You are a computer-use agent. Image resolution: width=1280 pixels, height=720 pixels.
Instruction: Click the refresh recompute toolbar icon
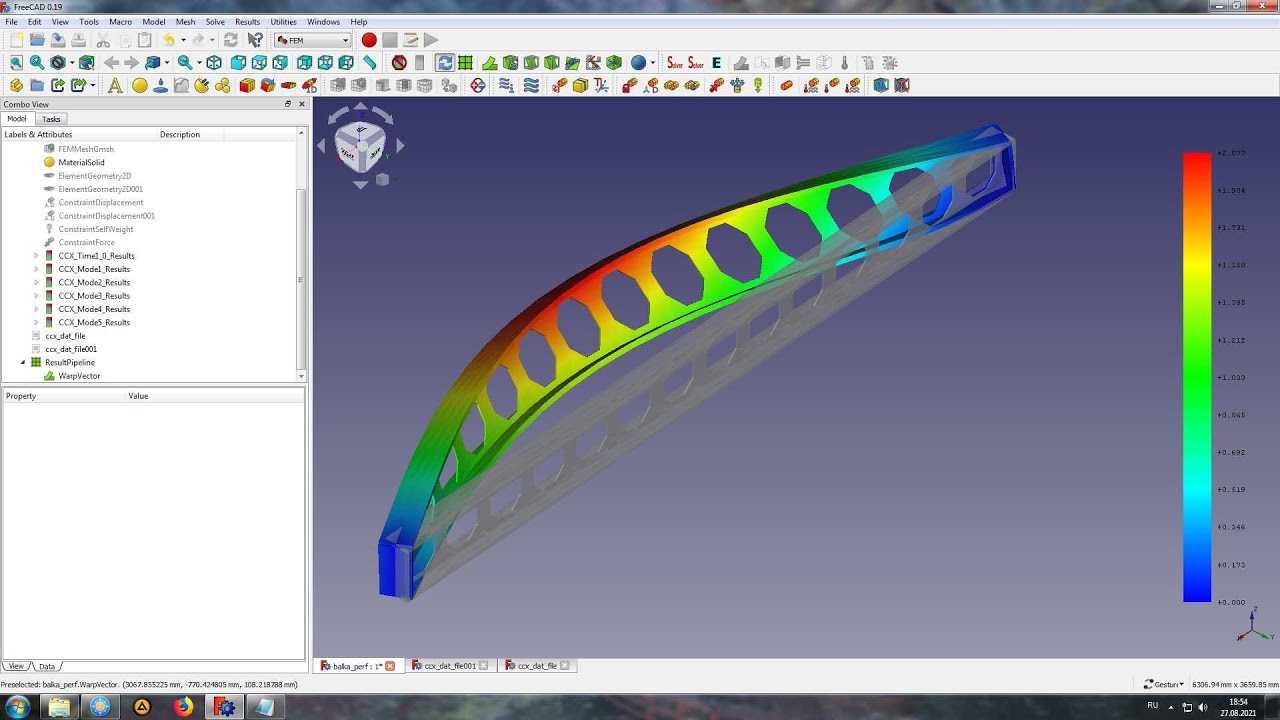pyautogui.click(x=230, y=40)
